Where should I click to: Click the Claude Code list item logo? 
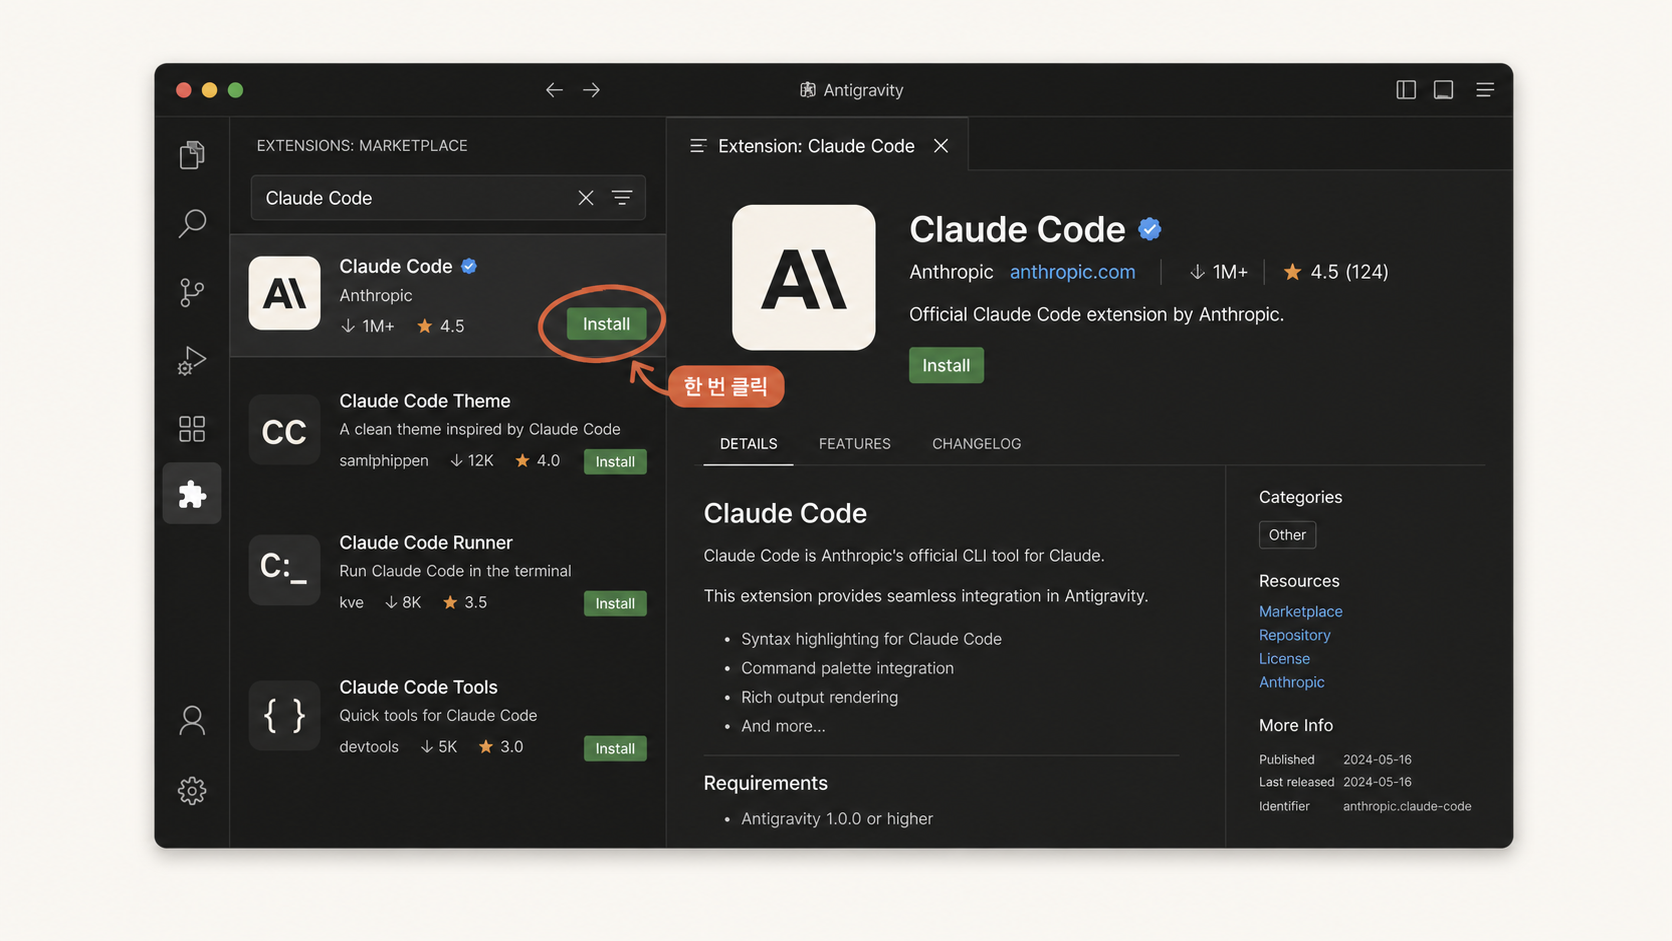click(x=285, y=293)
